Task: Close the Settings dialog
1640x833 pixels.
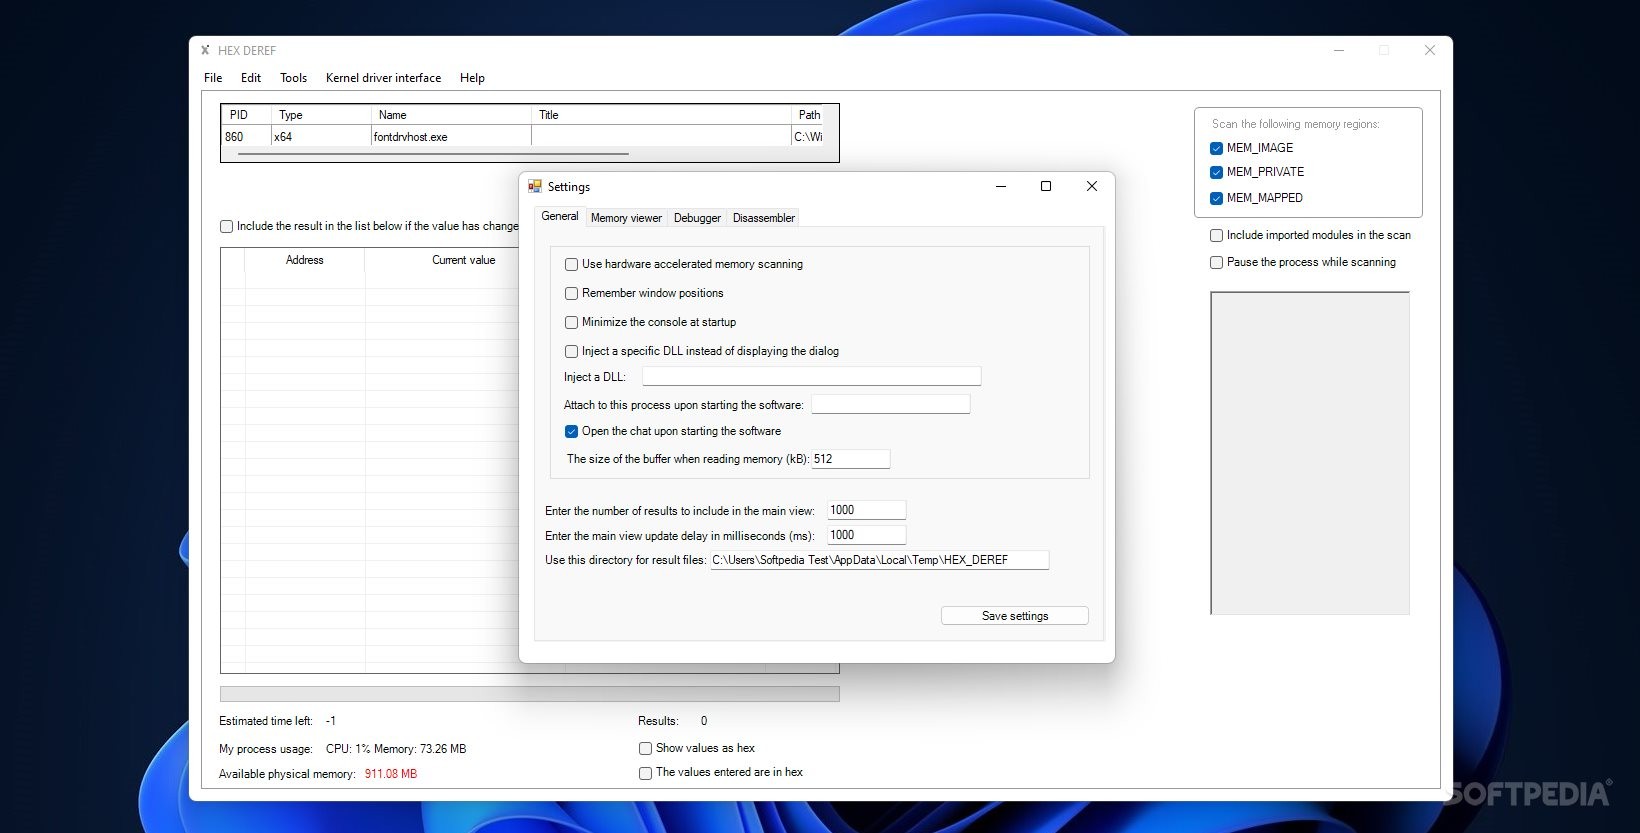Action: 1092,186
